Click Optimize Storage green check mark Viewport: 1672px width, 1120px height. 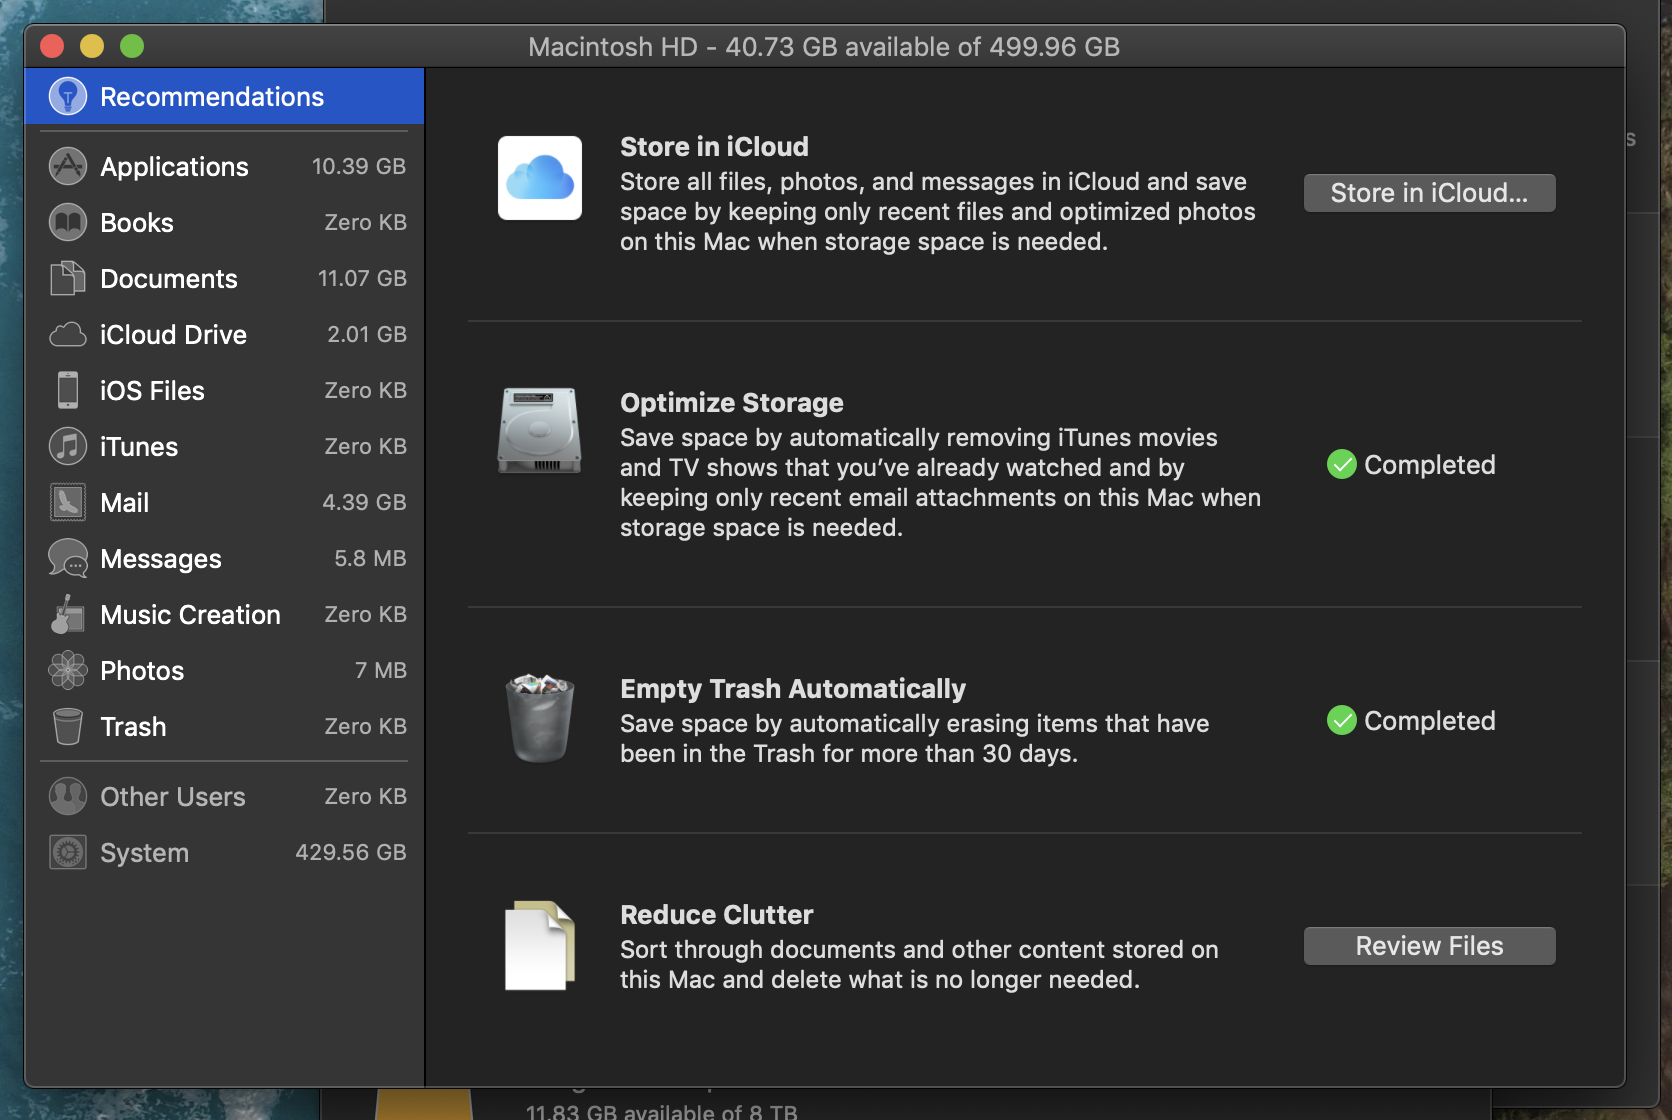tap(1342, 465)
